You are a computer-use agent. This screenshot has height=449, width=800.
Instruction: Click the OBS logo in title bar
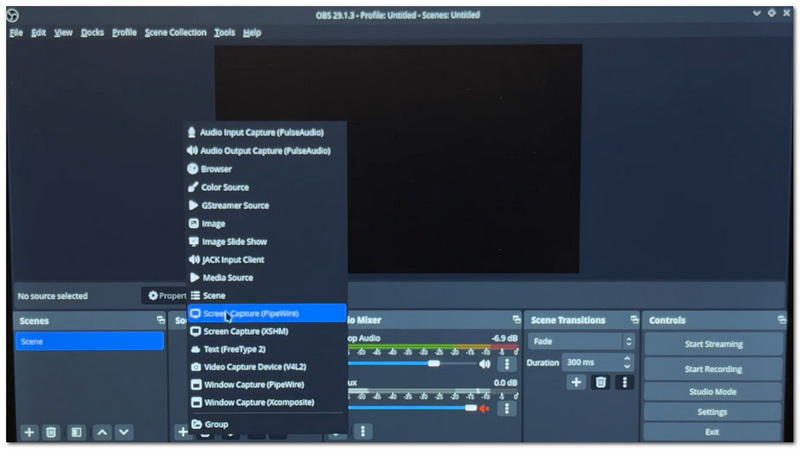pyautogui.click(x=13, y=15)
